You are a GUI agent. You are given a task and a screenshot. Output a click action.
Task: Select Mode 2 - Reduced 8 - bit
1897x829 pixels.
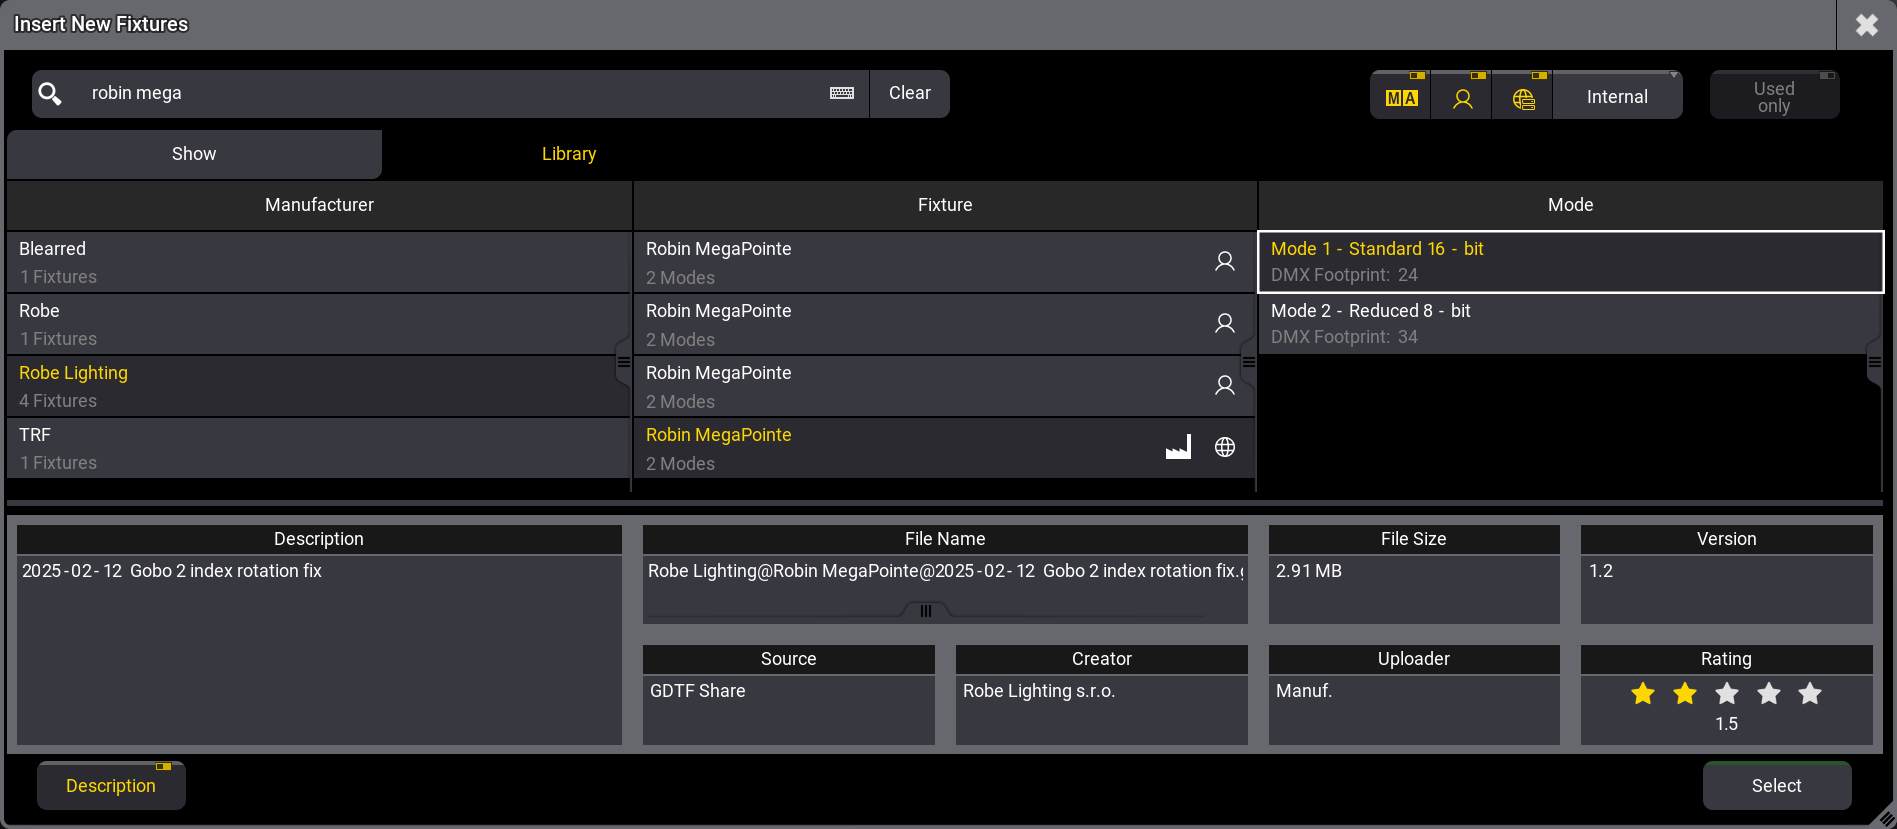pos(1568,324)
